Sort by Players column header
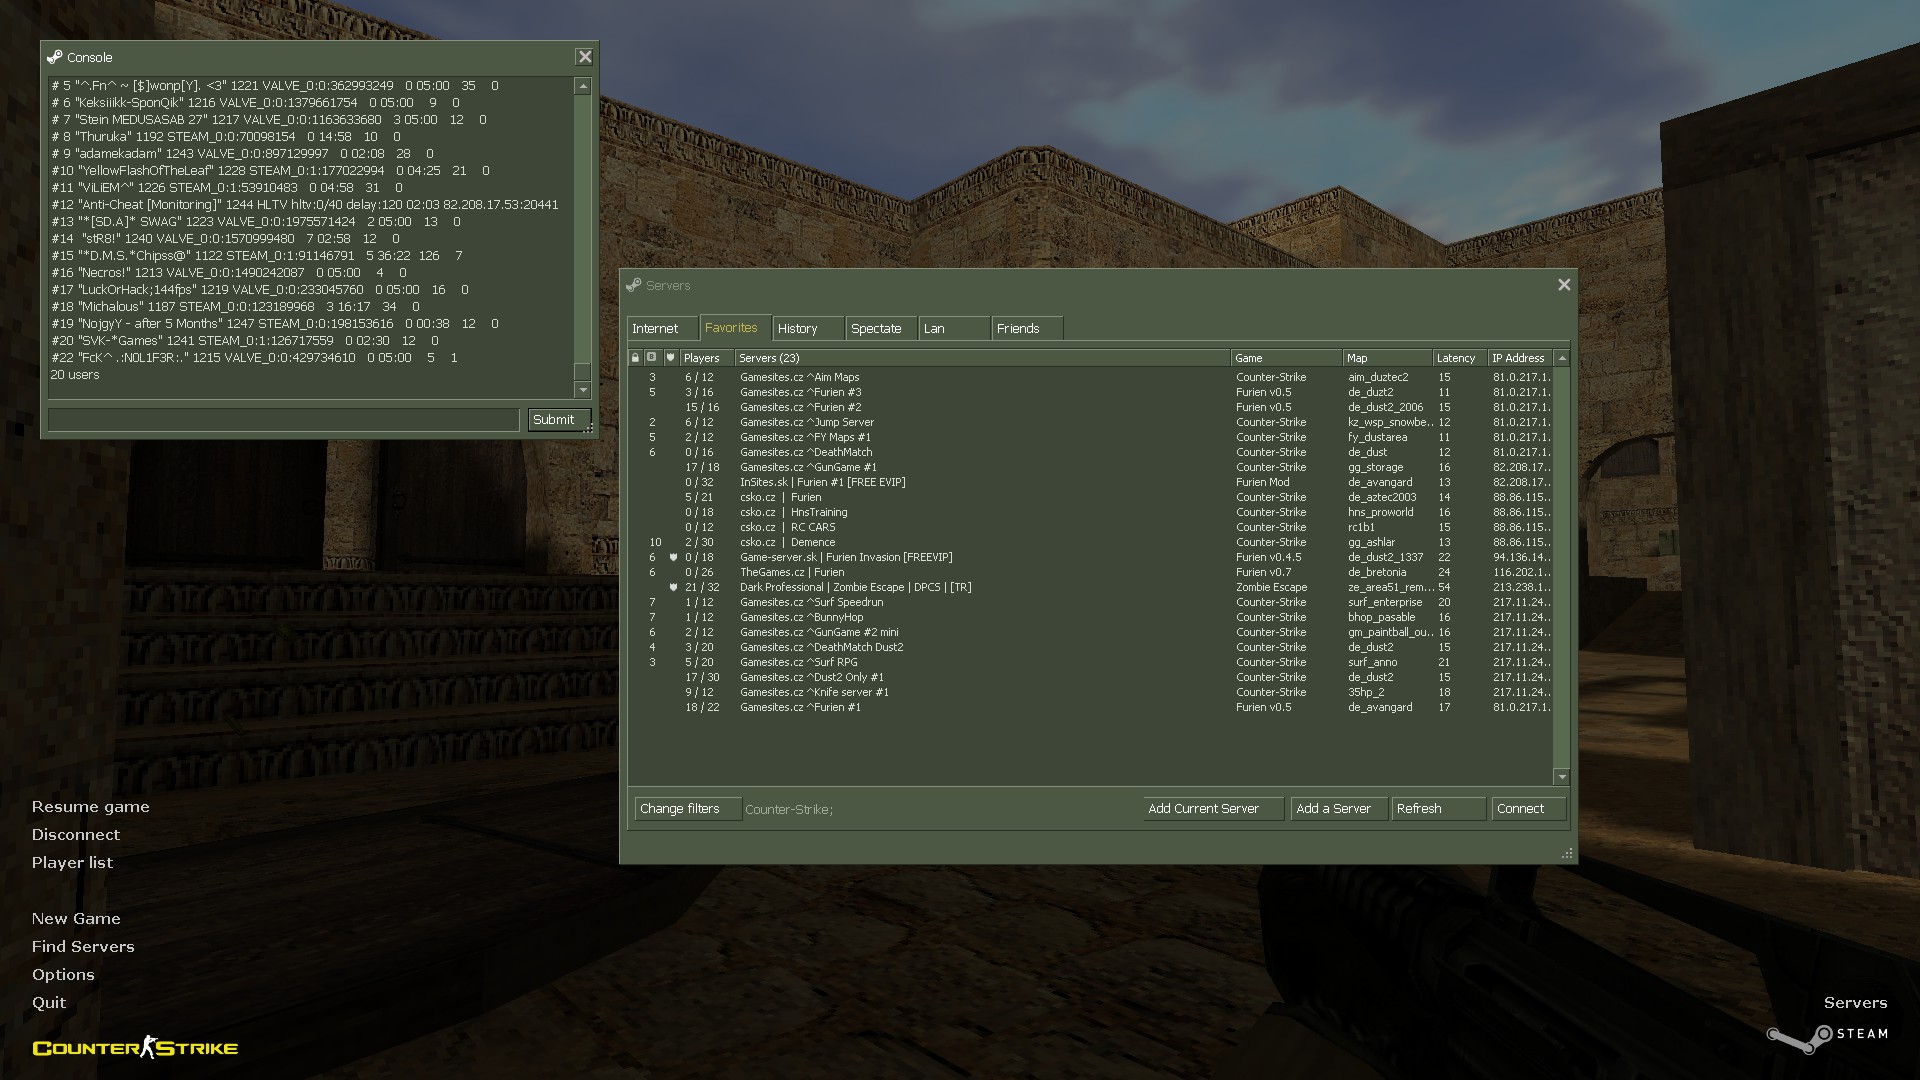Viewport: 1920px width, 1080px height. (706, 358)
